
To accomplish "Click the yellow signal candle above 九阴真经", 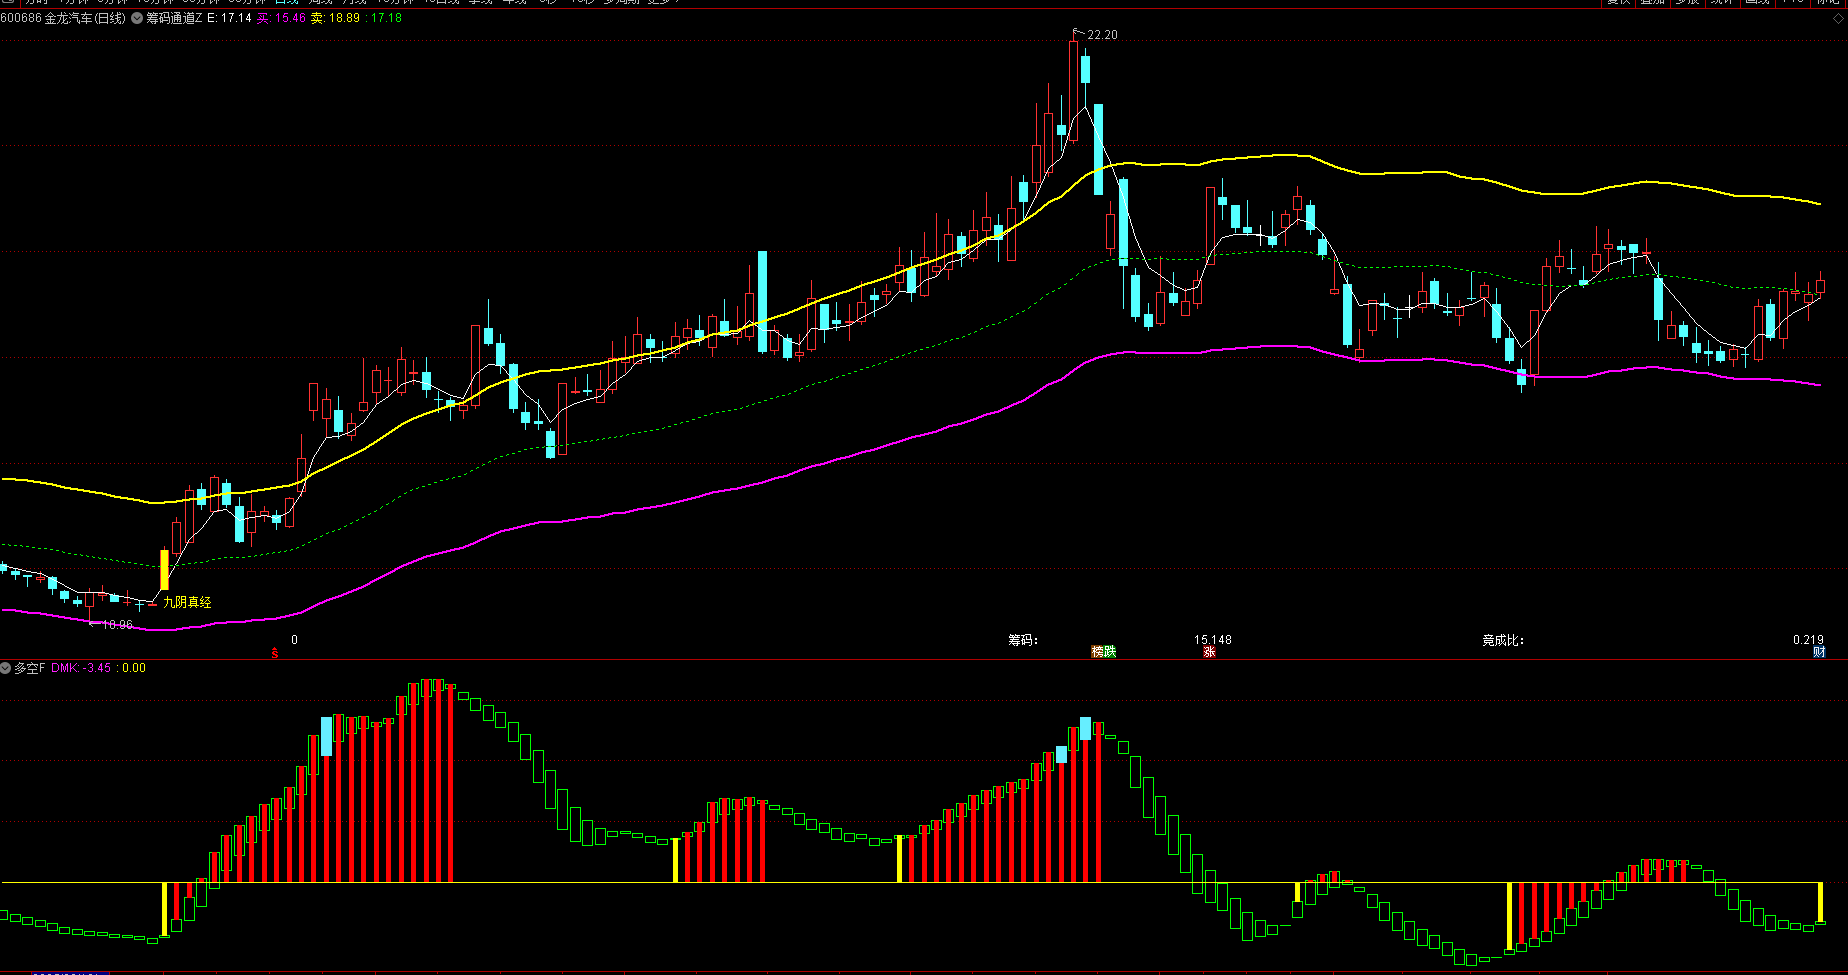I will [x=165, y=569].
